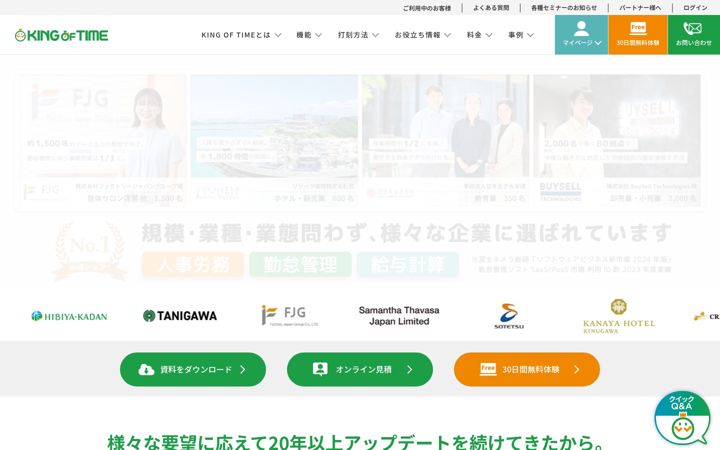
Task: Open the three-person case study card
Action: click(x=445, y=141)
